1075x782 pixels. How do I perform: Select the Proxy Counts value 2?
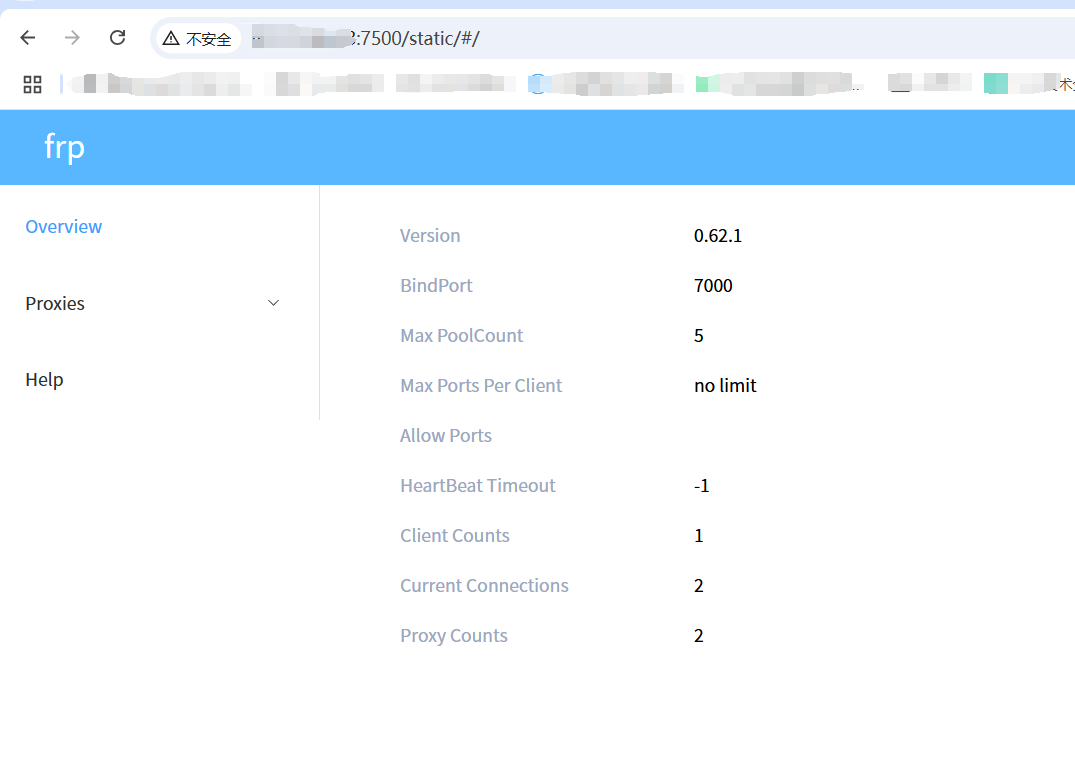[699, 636]
